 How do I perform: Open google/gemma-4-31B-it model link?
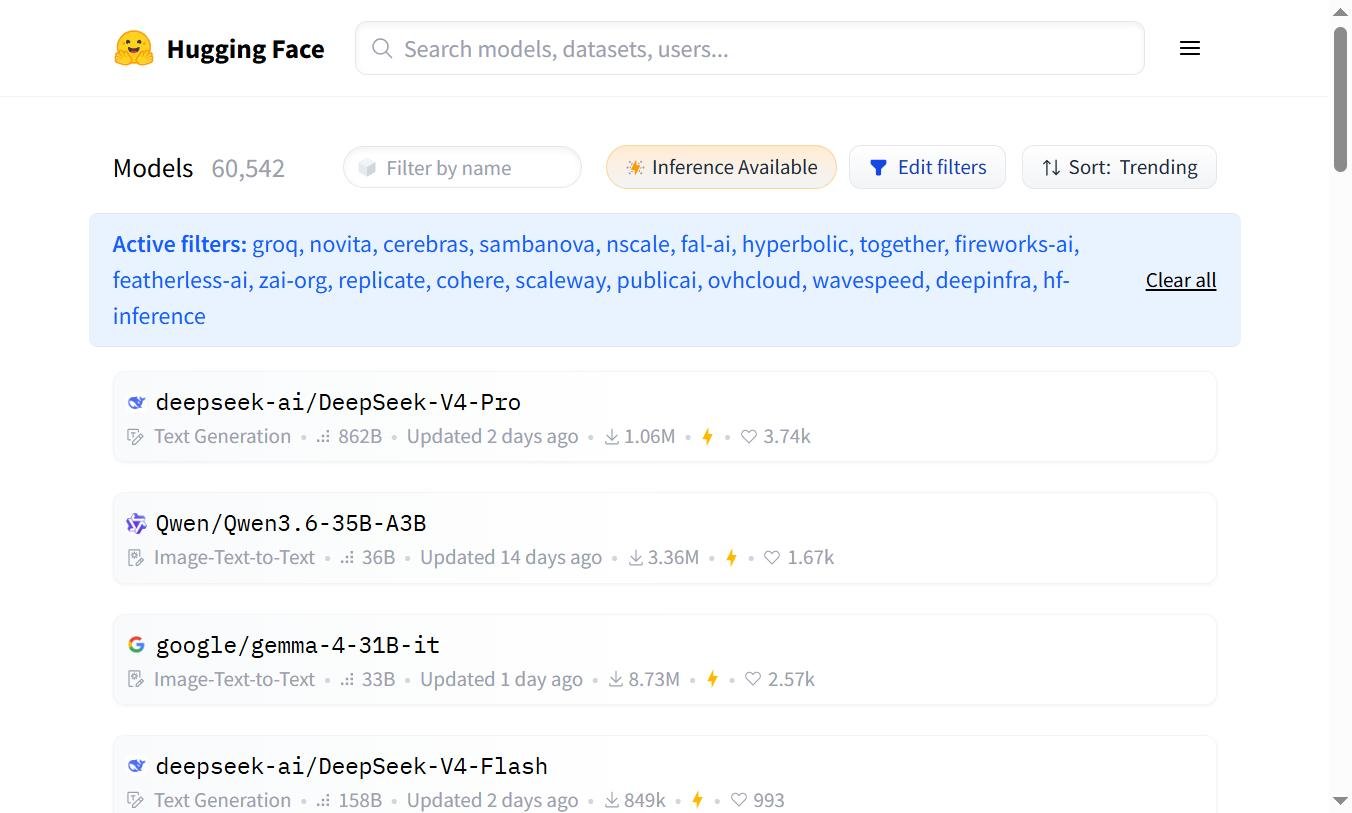click(298, 645)
